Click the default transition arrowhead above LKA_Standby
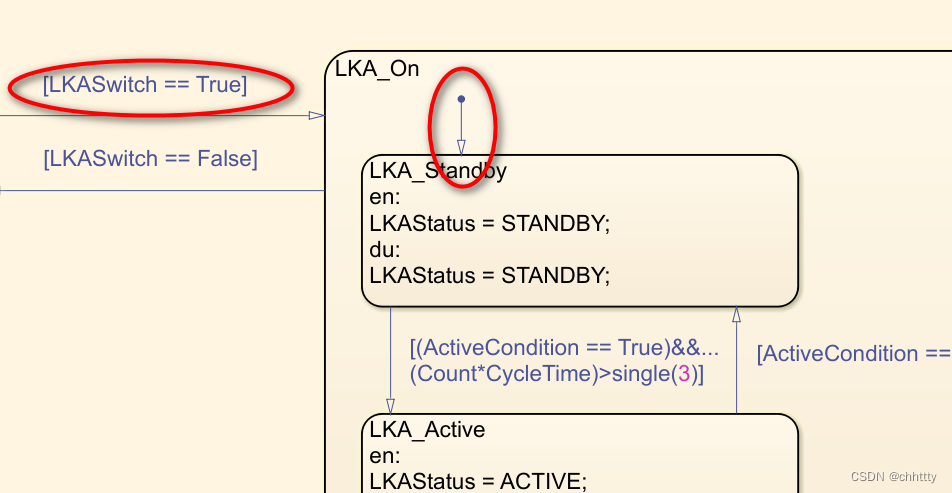952x493 pixels. coord(461,146)
